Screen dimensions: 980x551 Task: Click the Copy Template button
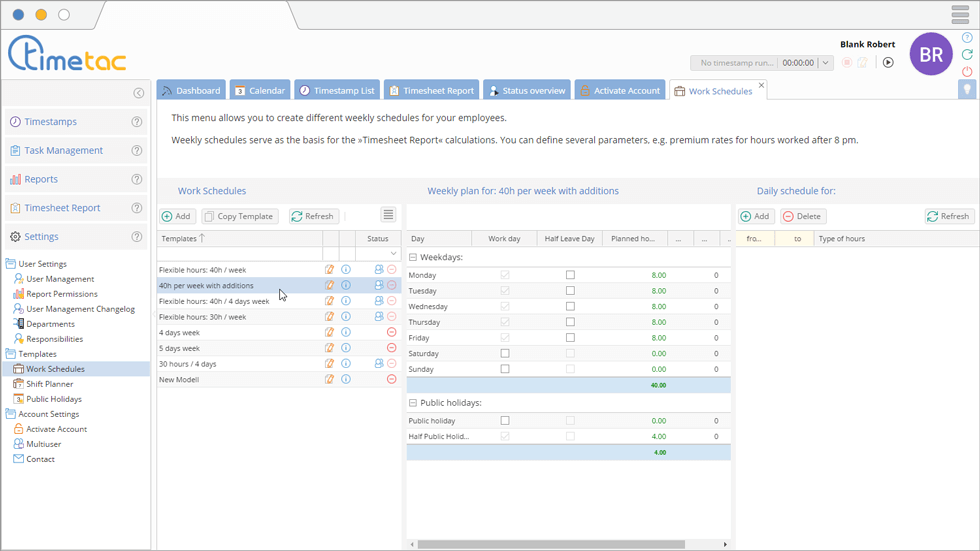(240, 216)
